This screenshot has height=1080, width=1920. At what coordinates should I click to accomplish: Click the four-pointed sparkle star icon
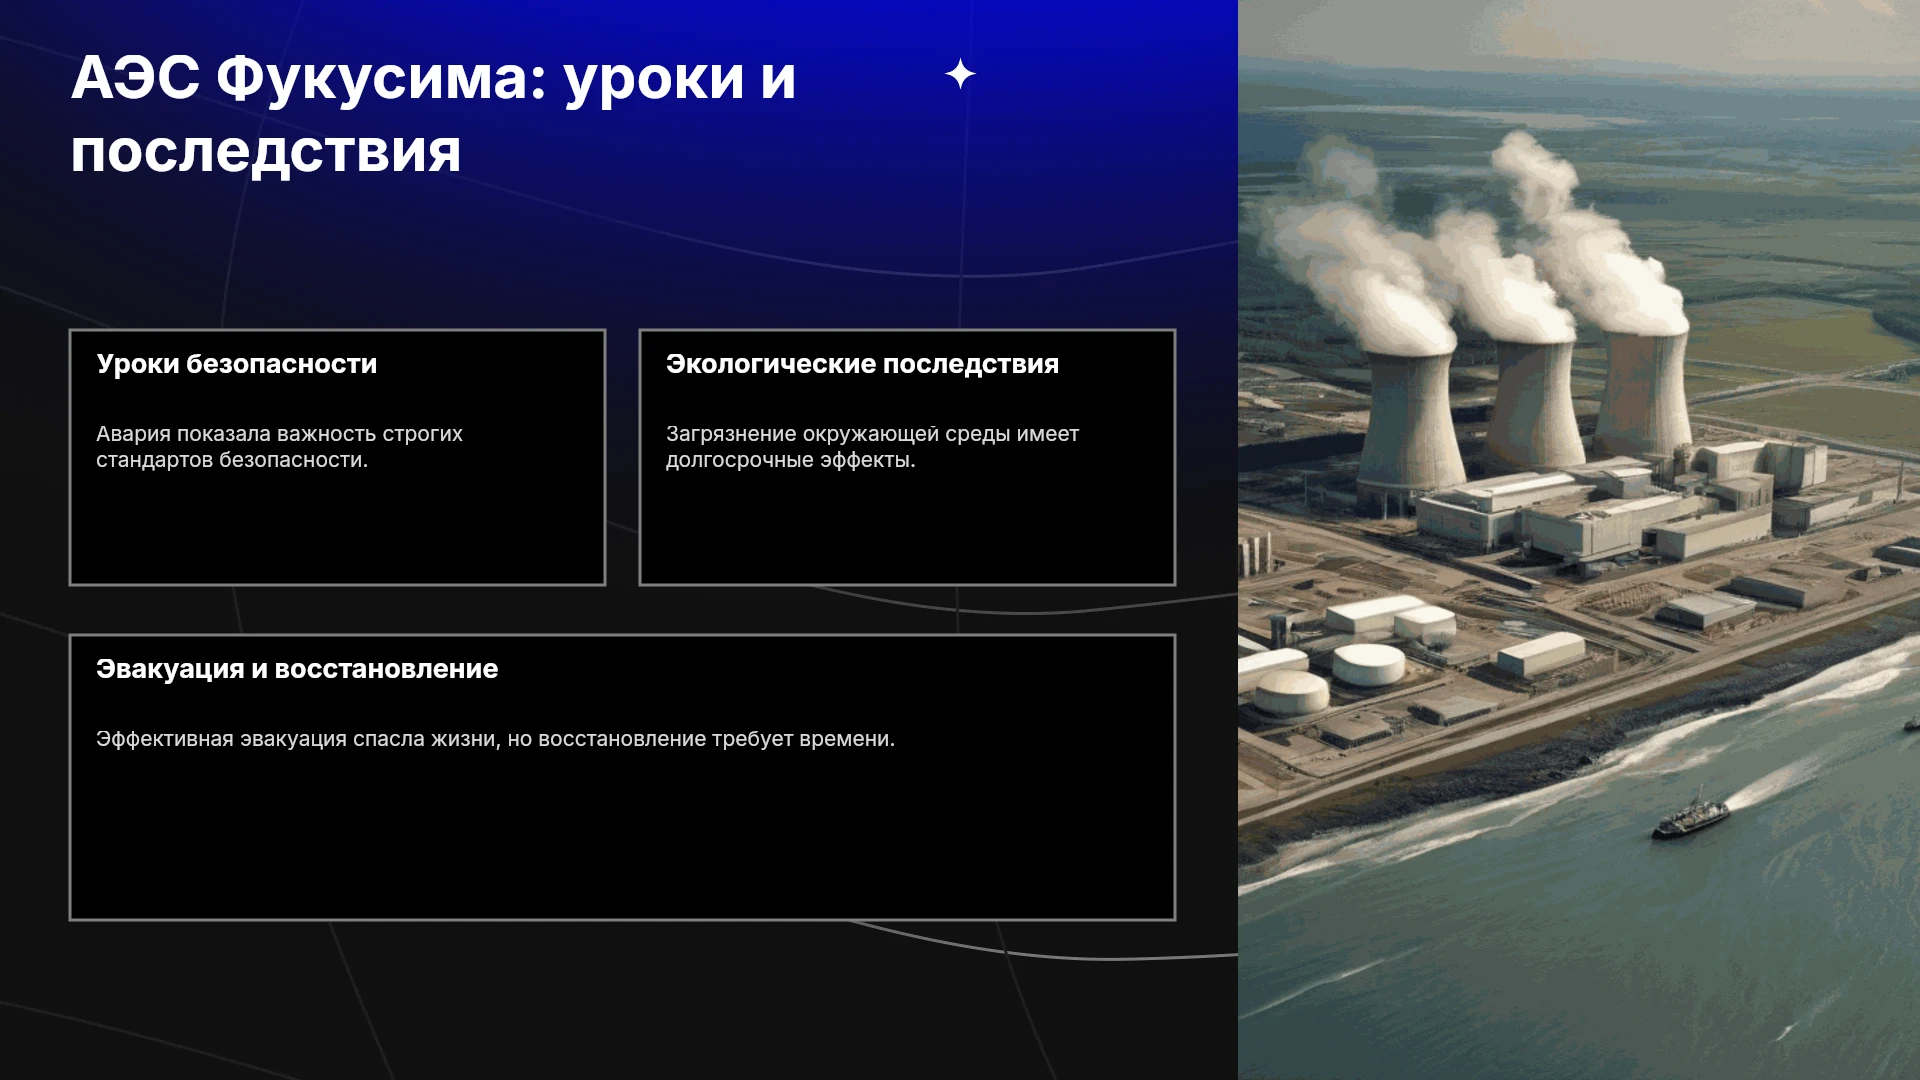coord(960,74)
